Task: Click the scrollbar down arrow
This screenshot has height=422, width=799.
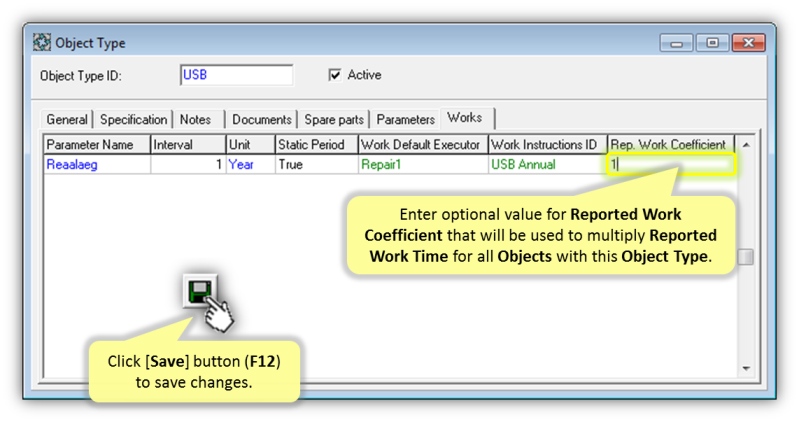Action: (x=745, y=369)
